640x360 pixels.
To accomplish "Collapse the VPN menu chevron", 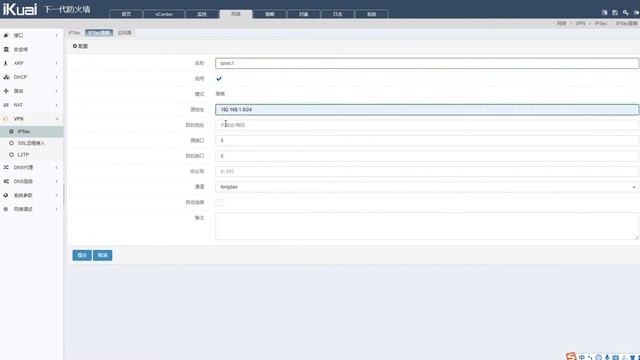I will pos(57,119).
